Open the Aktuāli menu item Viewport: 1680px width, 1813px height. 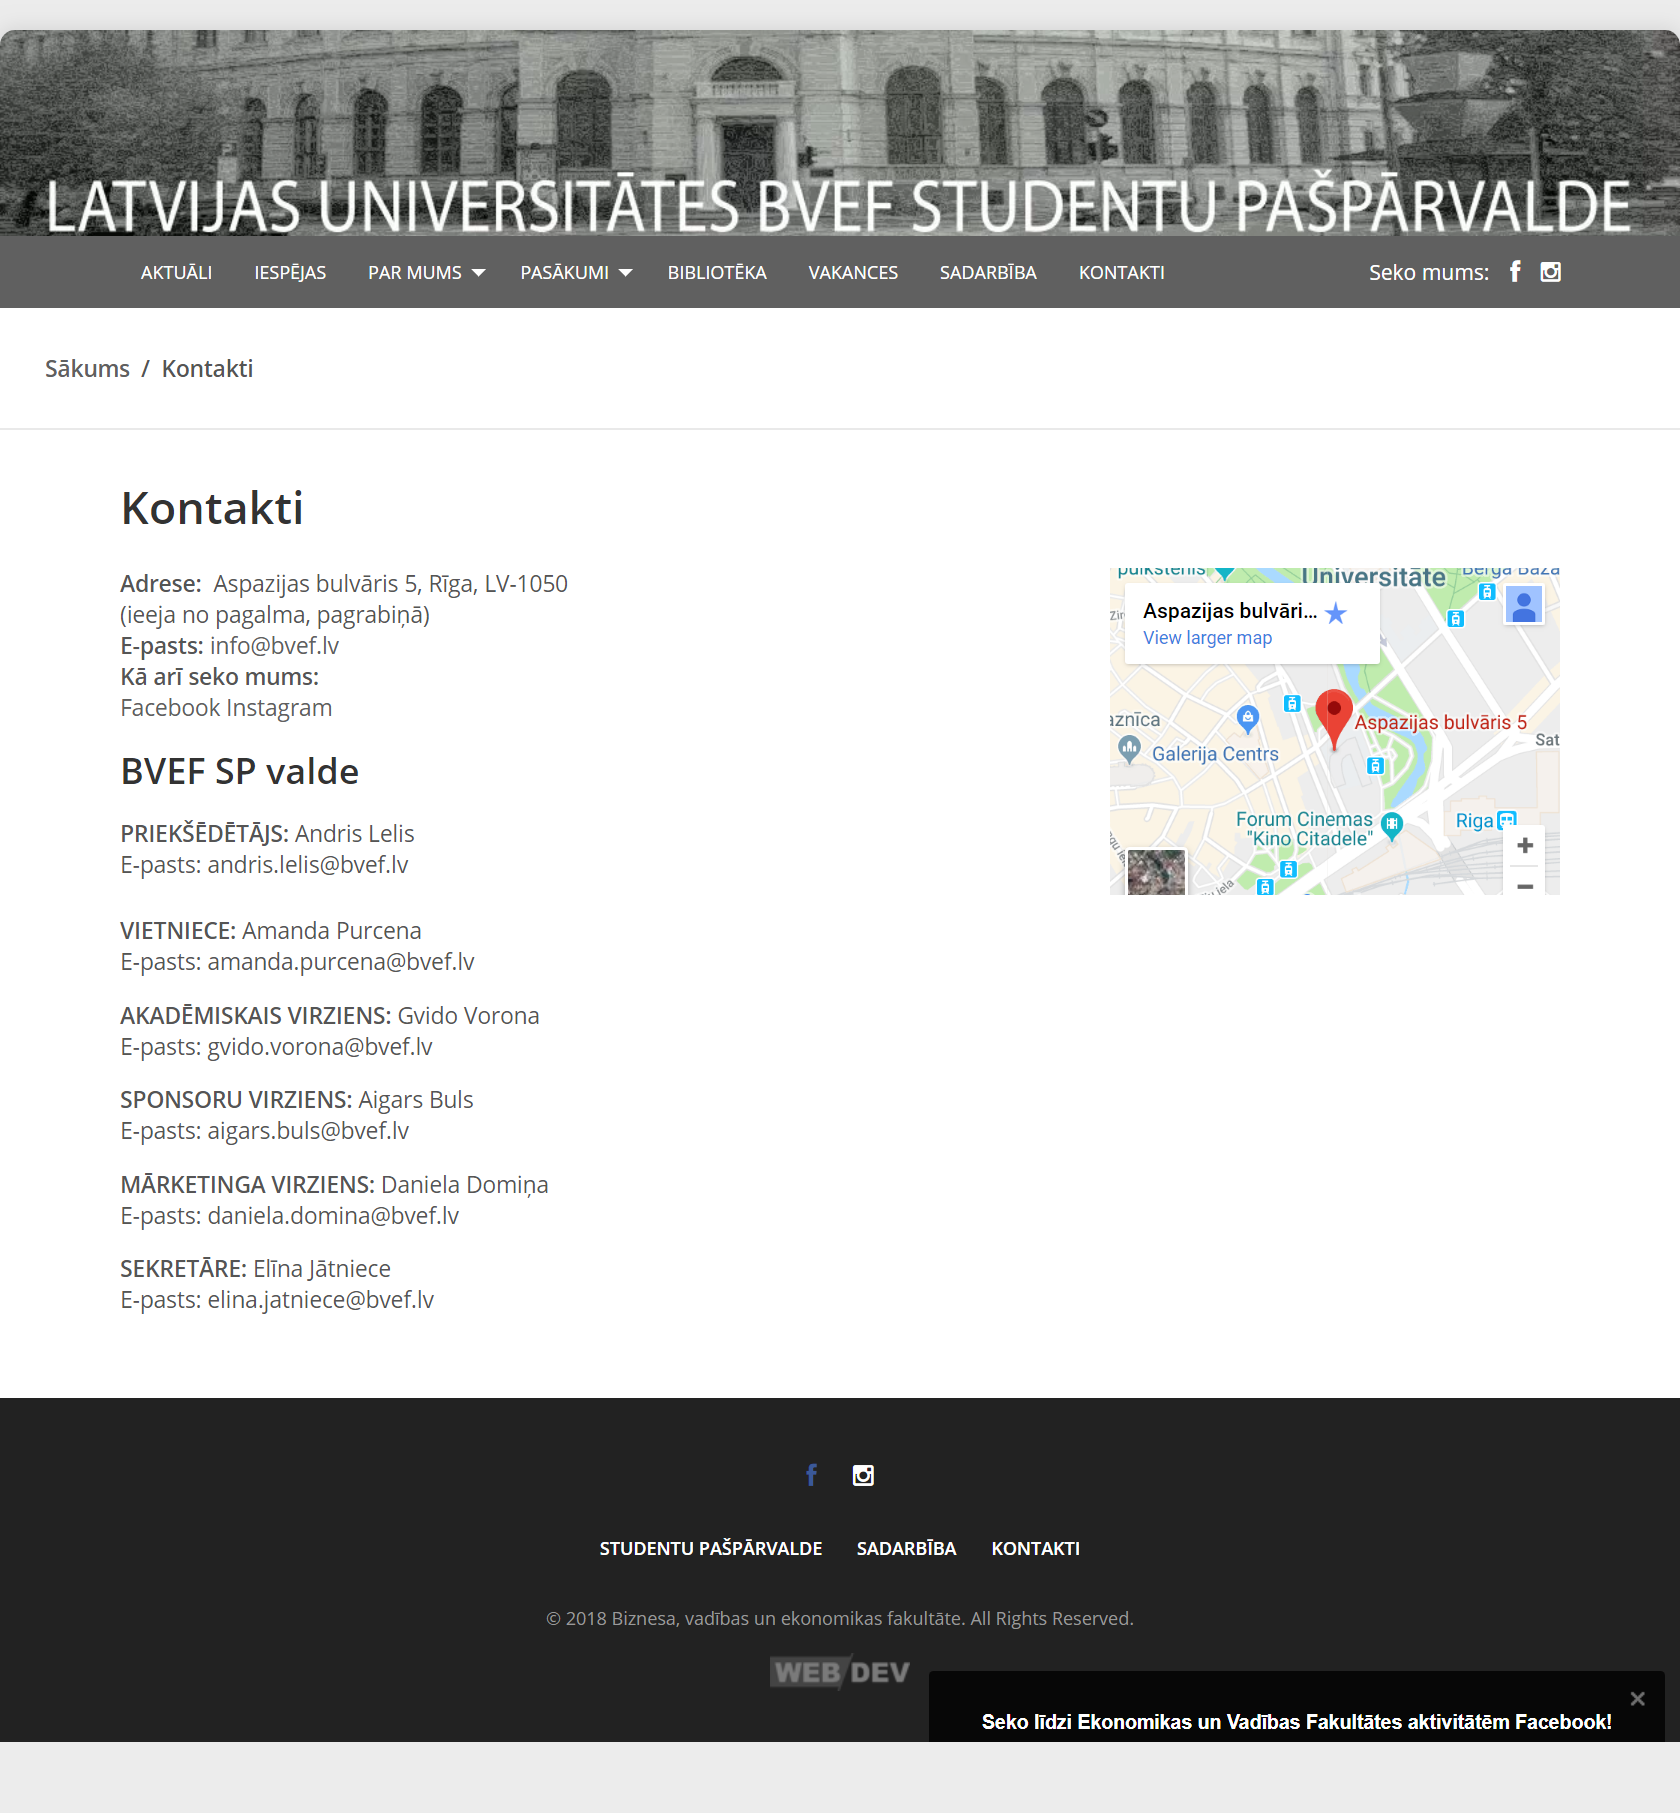pyautogui.click(x=176, y=273)
